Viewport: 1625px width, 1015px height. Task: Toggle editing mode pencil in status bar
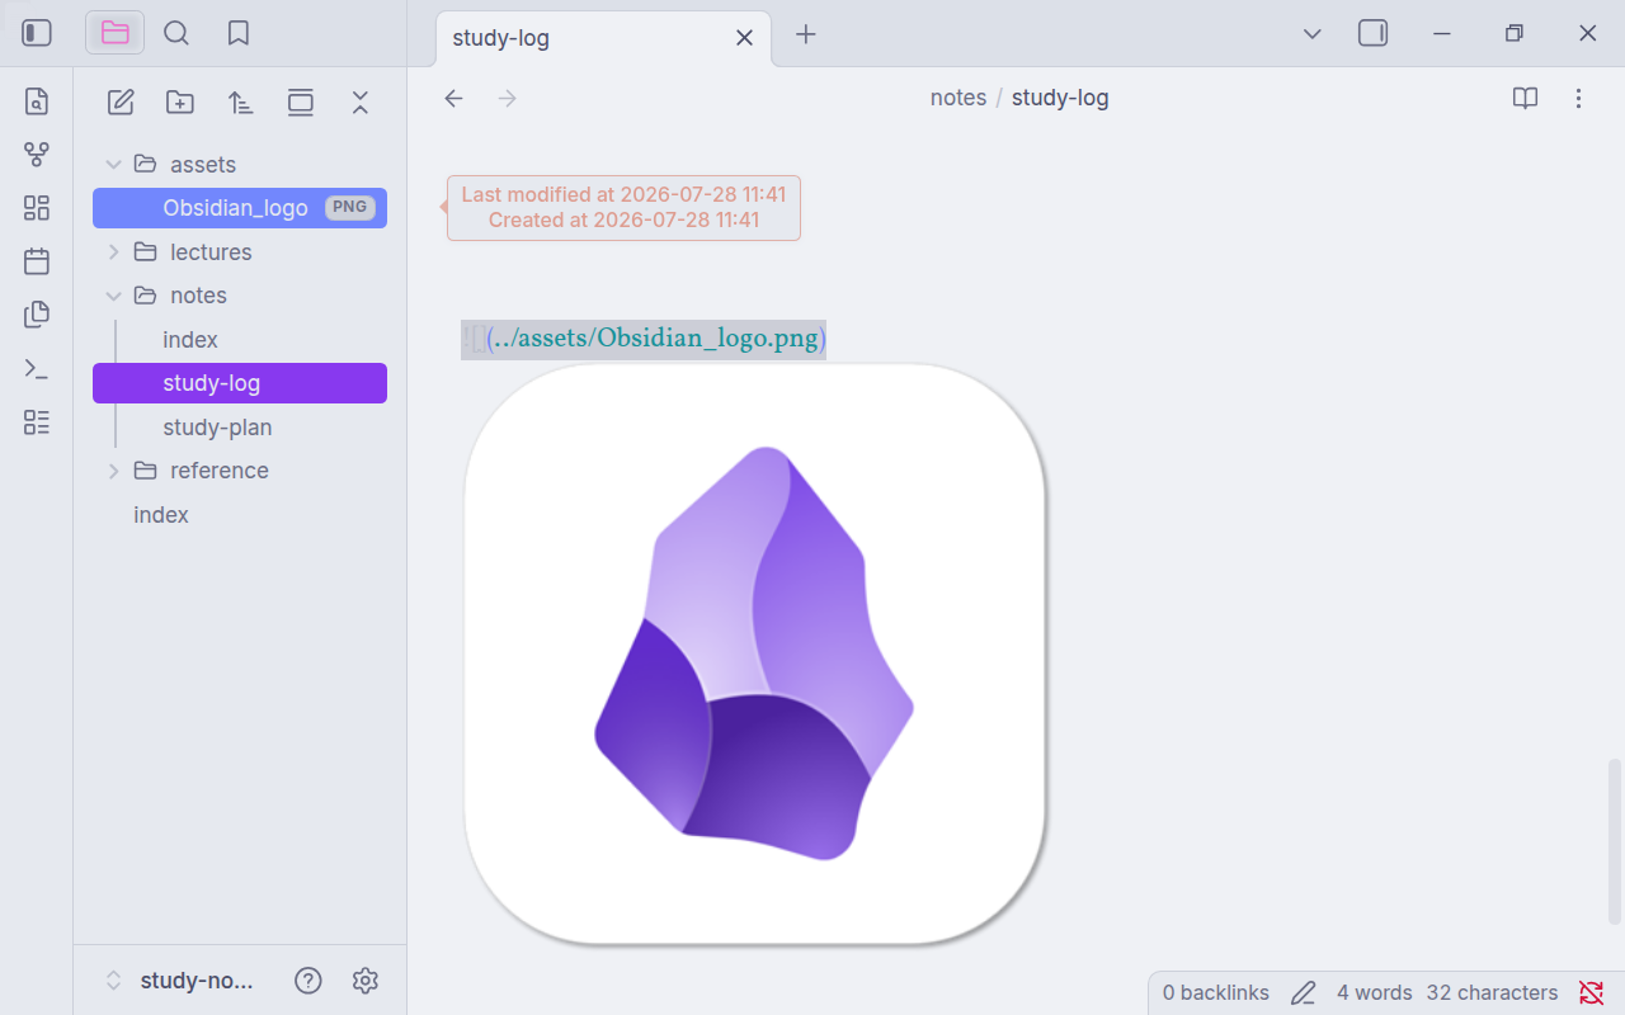[1303, 993]
